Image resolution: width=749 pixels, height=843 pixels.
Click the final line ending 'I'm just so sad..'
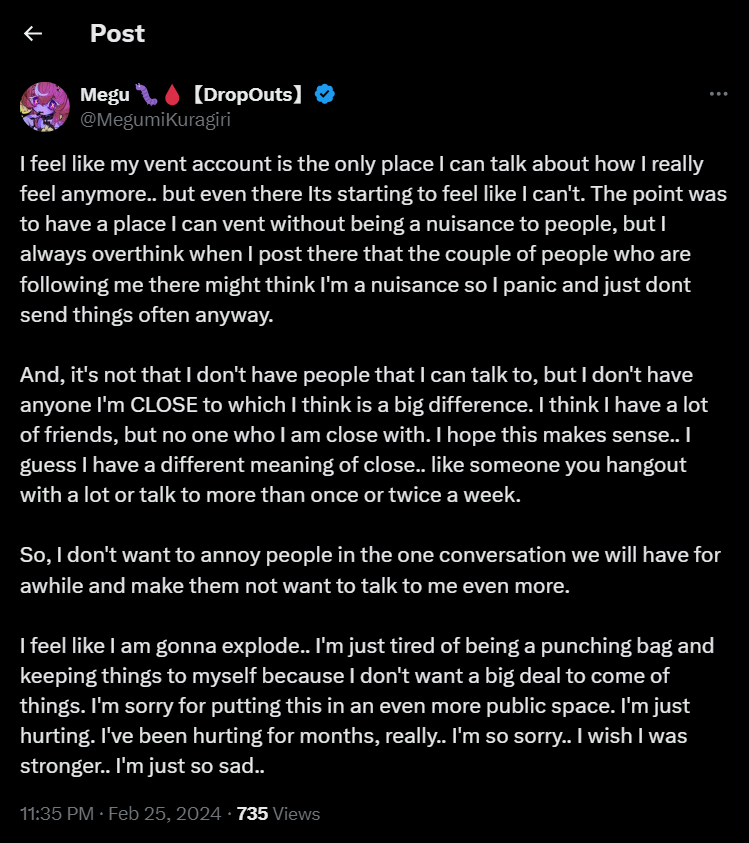point(142,766)
